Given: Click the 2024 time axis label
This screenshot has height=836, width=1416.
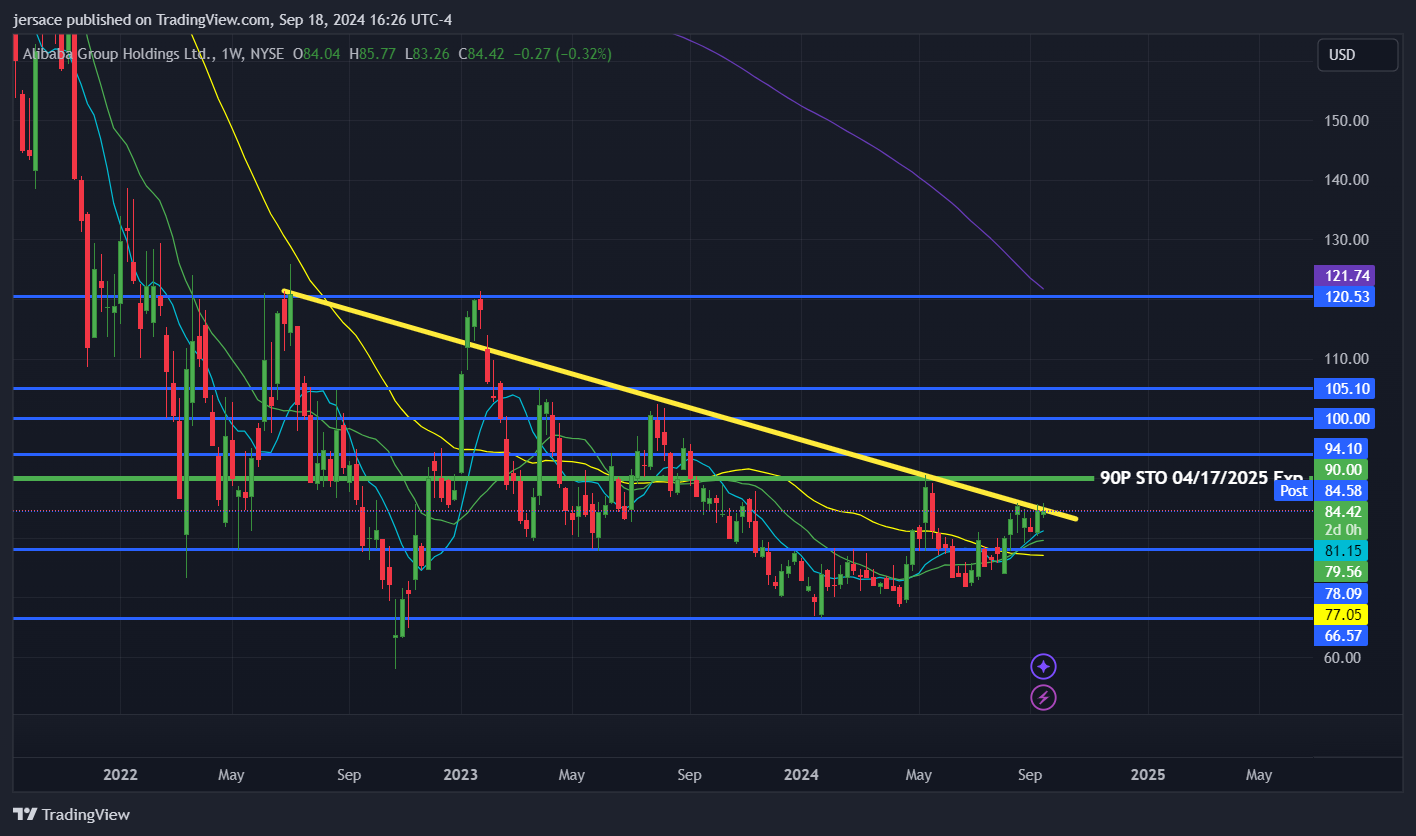Looking at the screenshot, I should [x=801, y=775].
